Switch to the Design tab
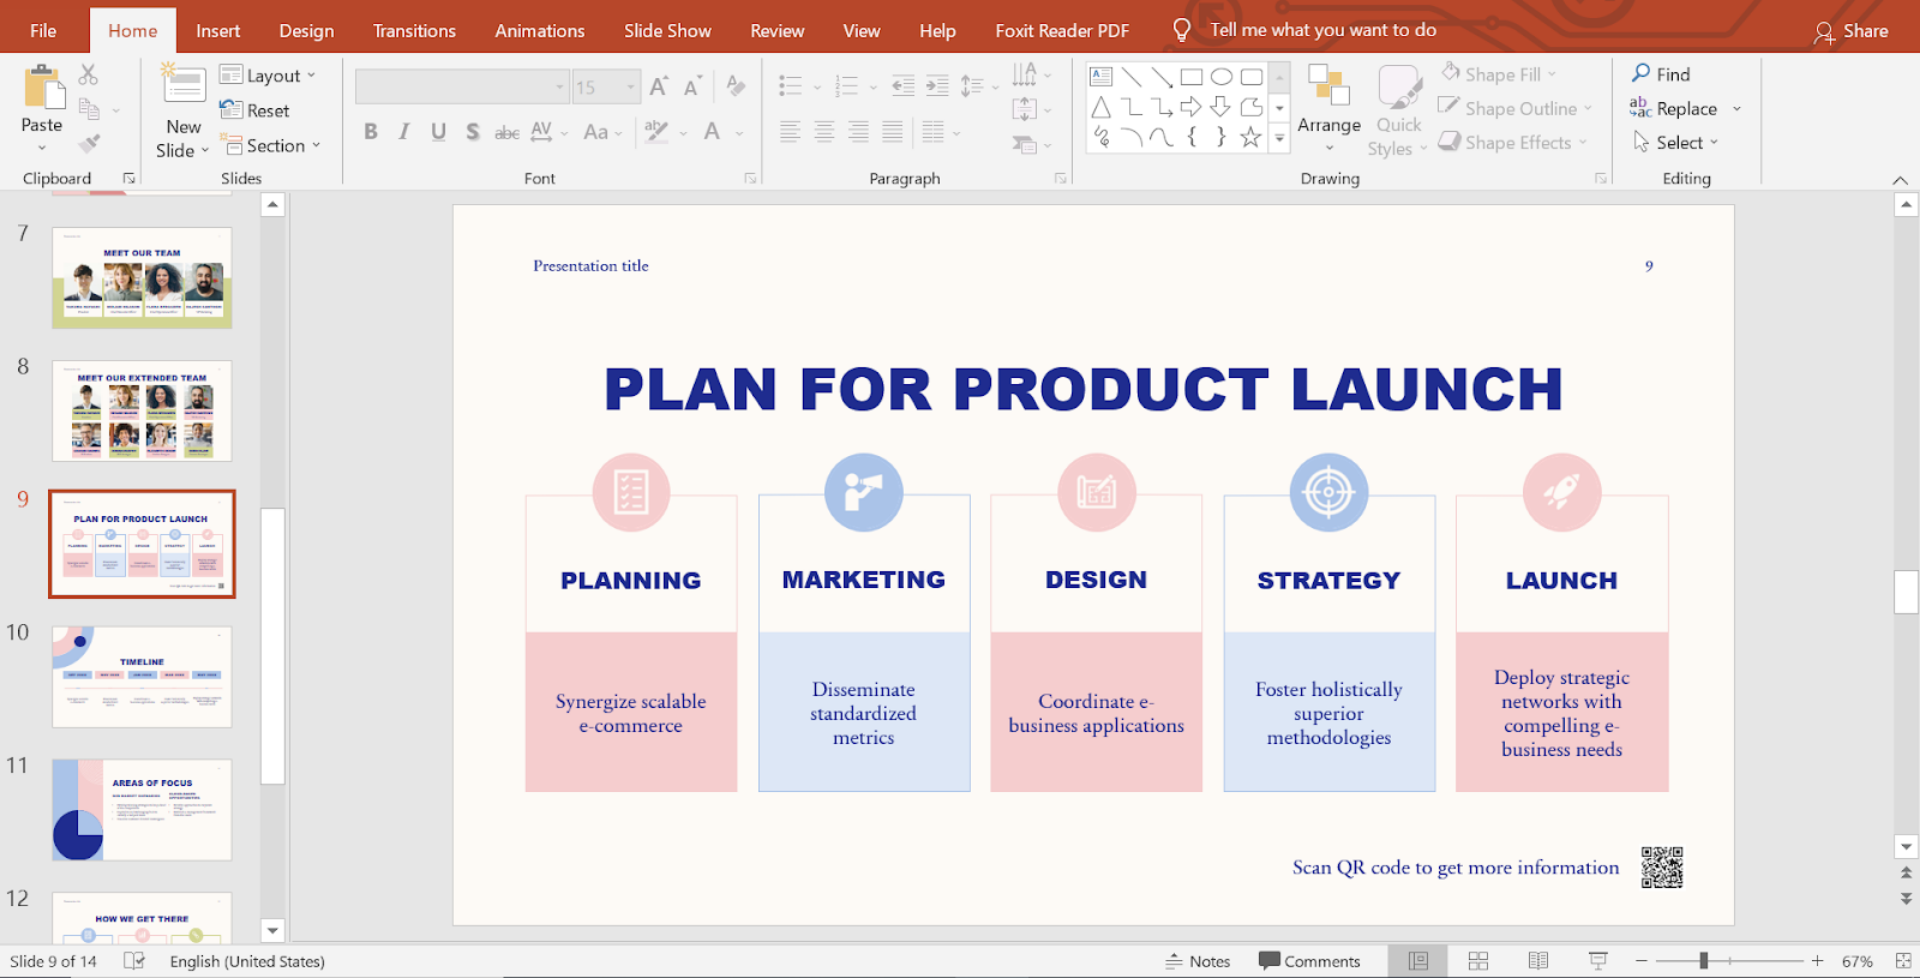Viewport: 1920px width, 978px height. pos(307,30)
